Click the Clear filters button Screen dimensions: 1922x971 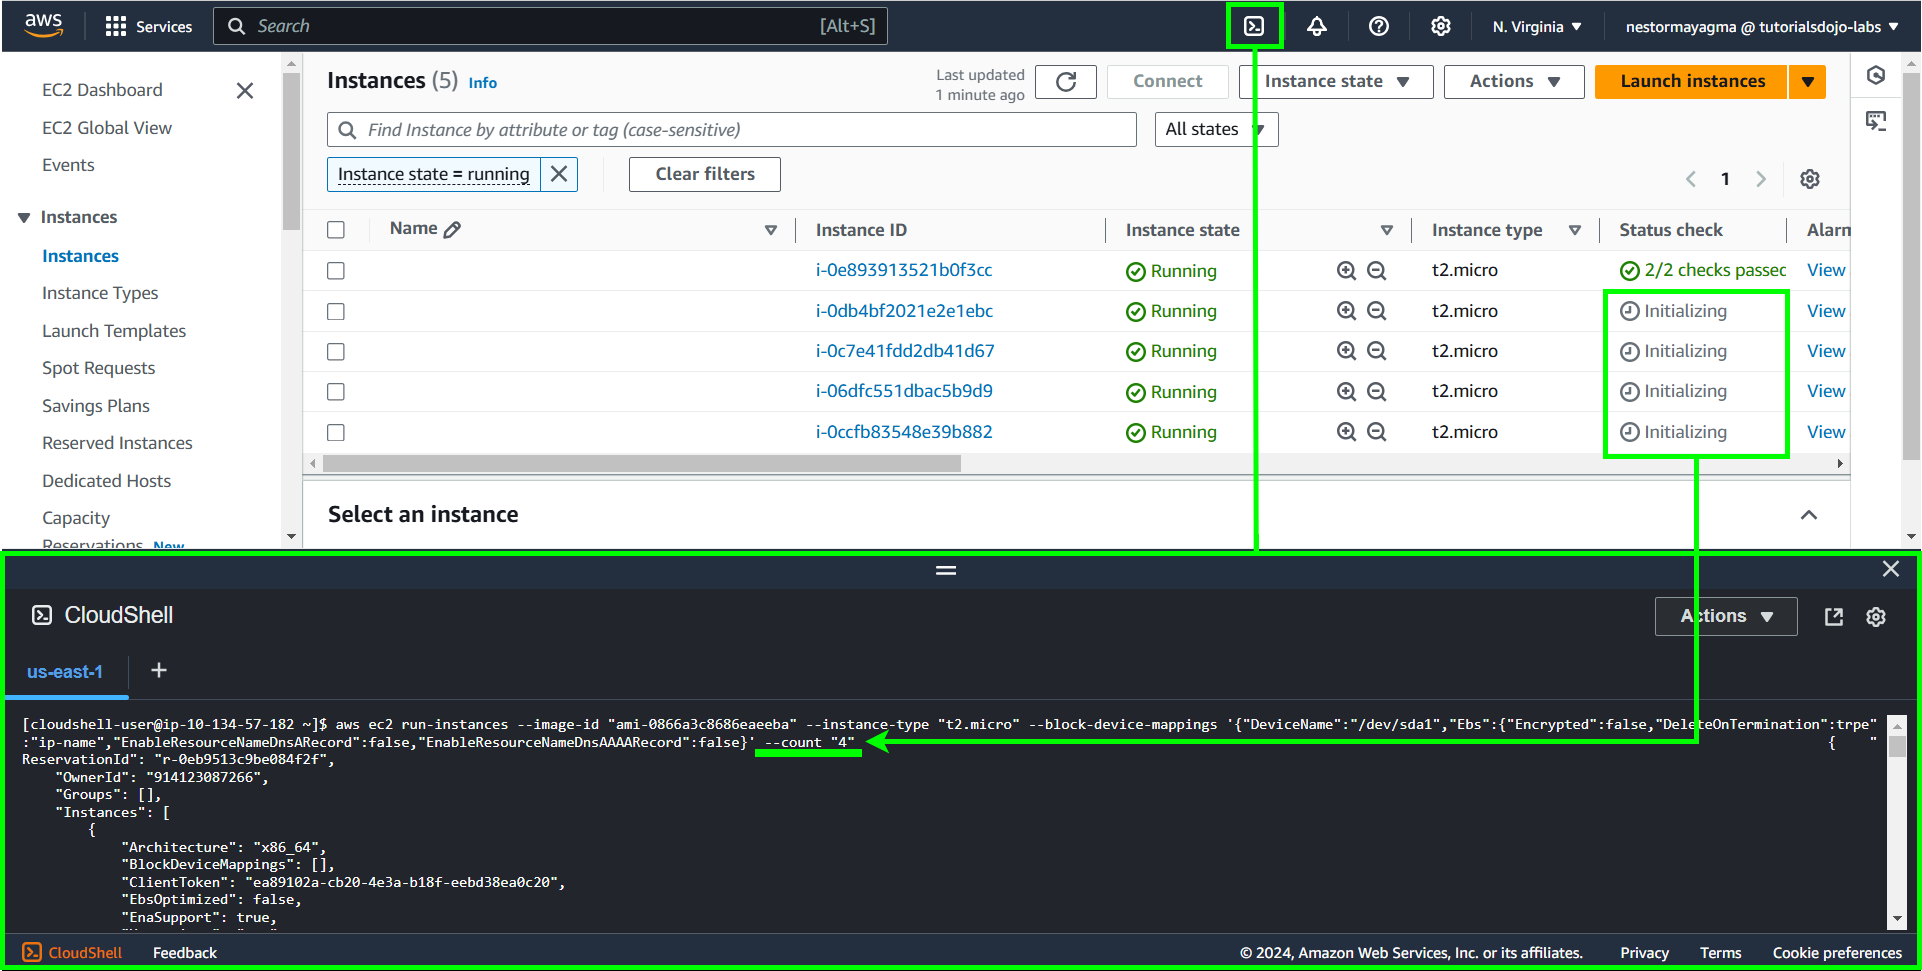click(x=705, y=174)
